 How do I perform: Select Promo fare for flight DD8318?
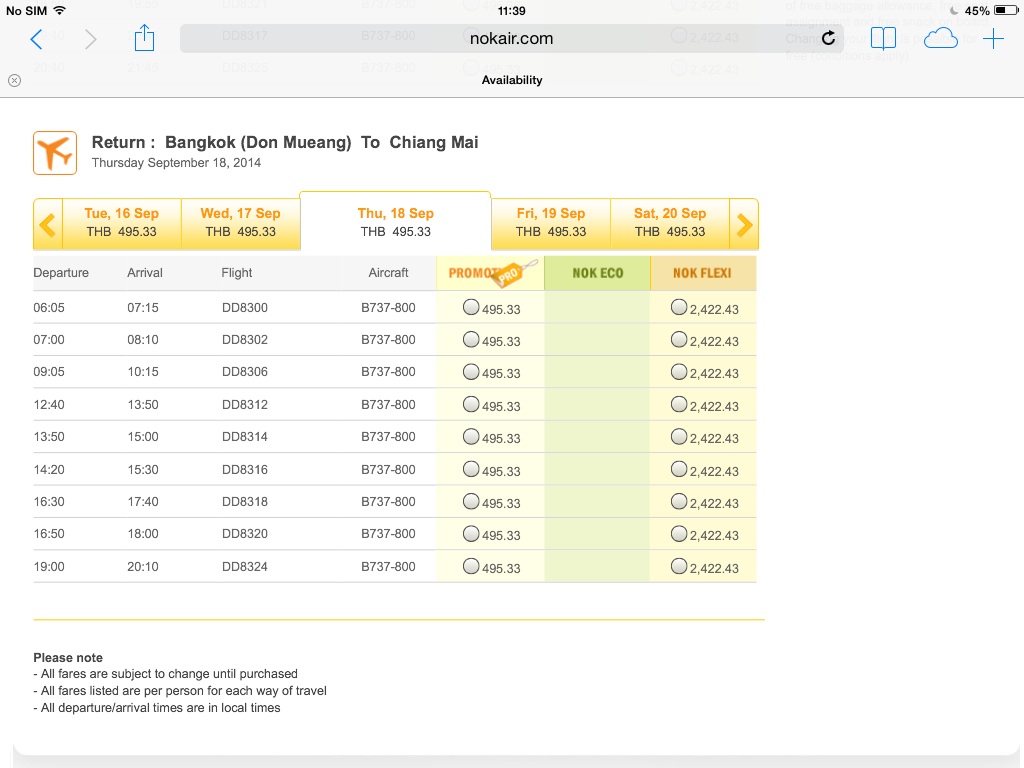(x=471, y=501)
